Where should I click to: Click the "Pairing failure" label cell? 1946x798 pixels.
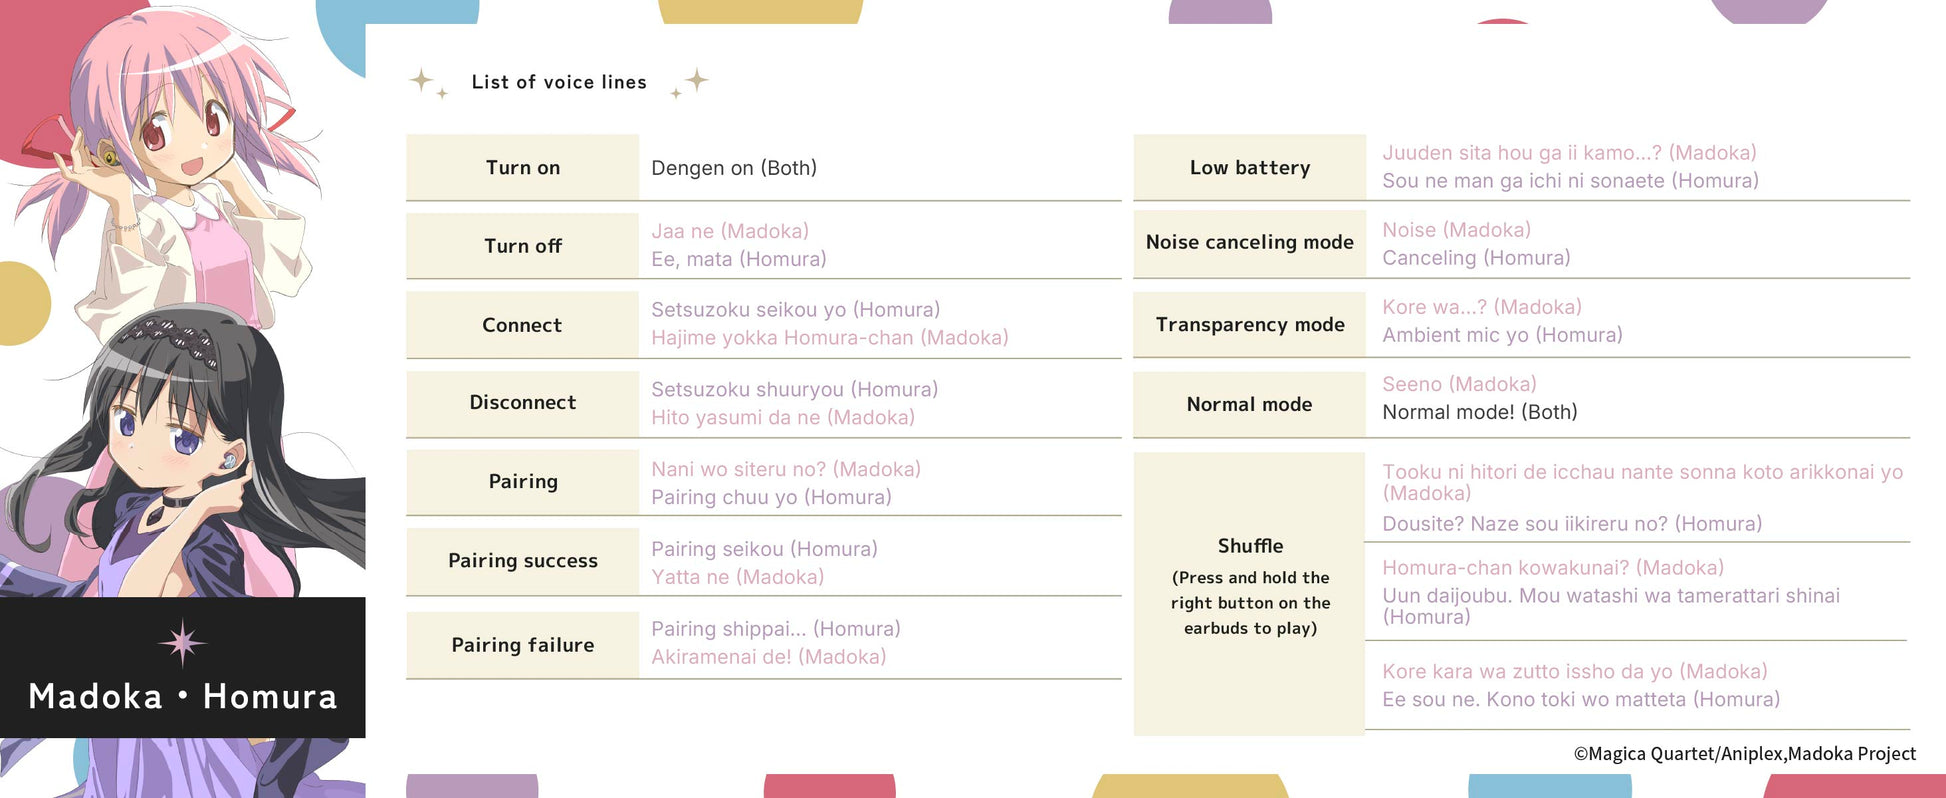[x=522, y=645]
